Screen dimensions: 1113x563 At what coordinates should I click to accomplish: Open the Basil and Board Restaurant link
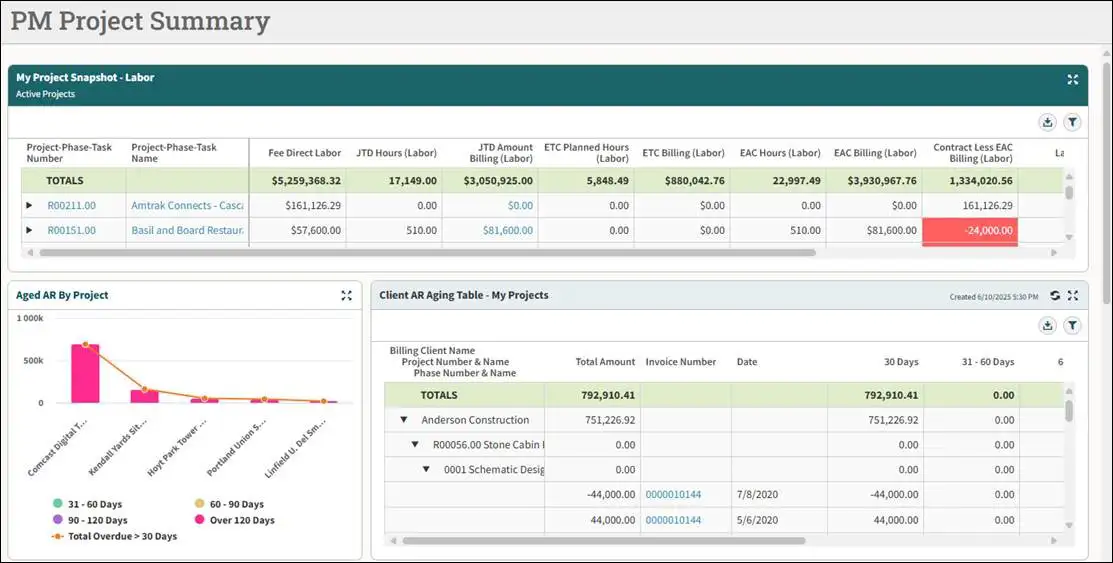coord(187,230)
